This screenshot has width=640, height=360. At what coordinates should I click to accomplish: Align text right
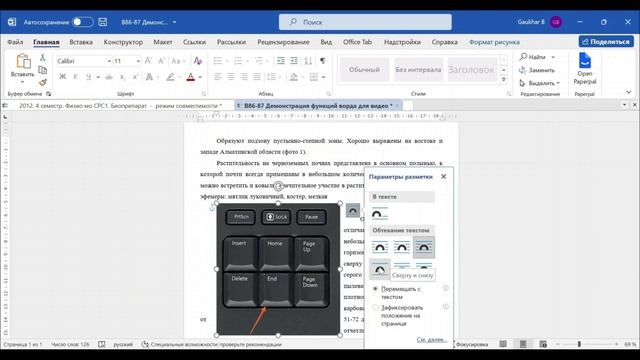244,77
